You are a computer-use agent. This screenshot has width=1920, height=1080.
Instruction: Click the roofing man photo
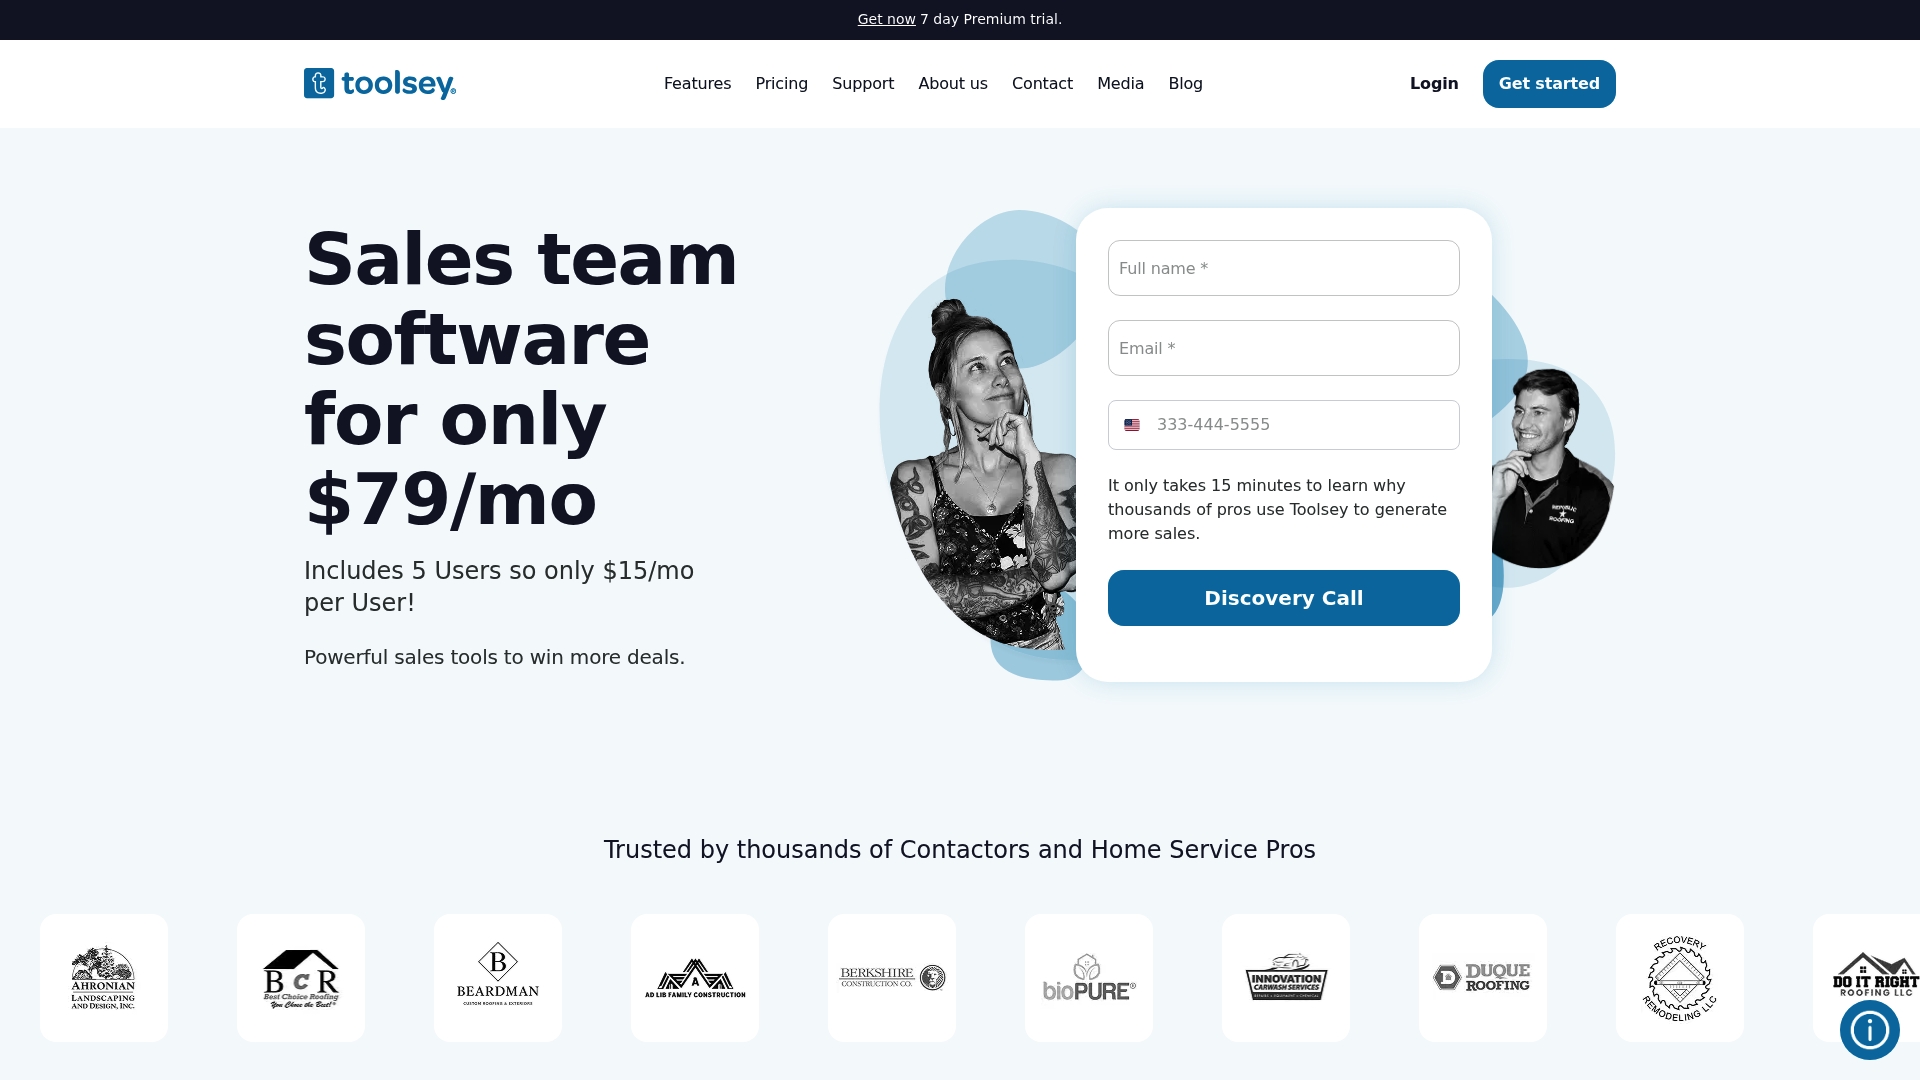point(1550,468)
